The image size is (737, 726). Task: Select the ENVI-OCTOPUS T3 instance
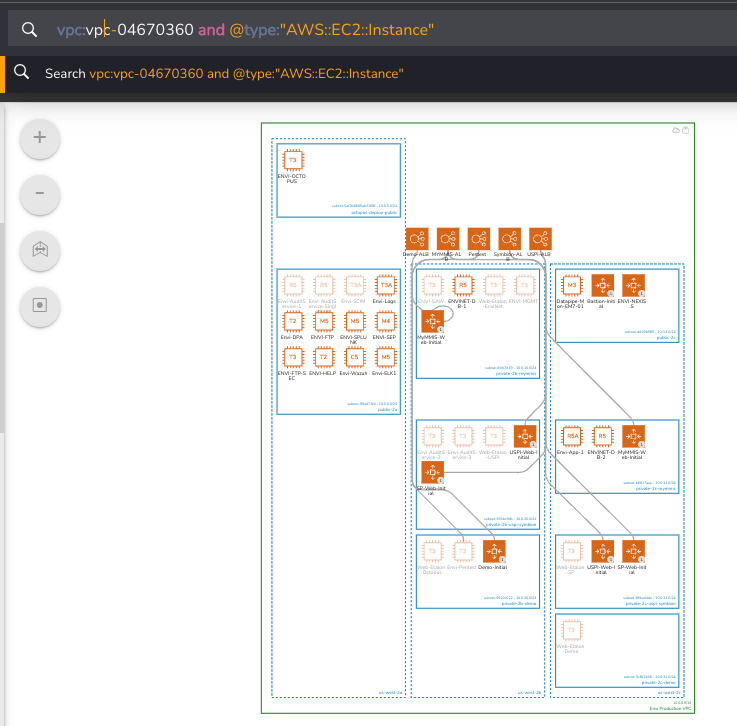[x=293, y=160]
